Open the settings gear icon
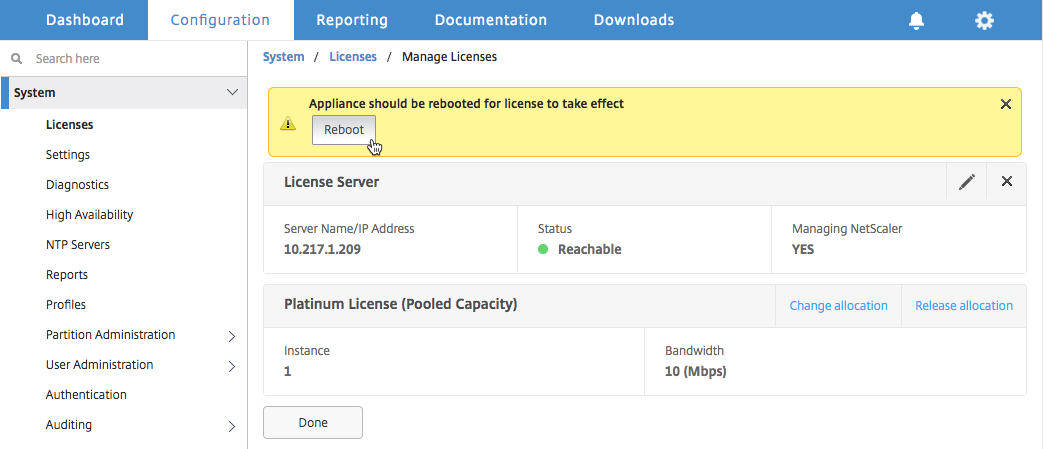Image resolution: width=1043 pixels, height=449 pixels. coord(984,21)
